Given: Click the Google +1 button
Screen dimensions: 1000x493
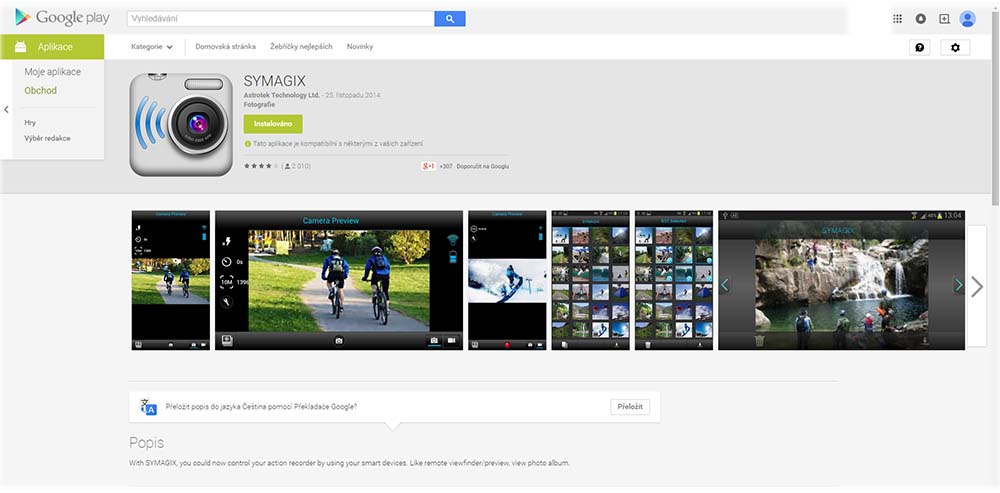Looking at the screenshot, I should coord(429,165).
